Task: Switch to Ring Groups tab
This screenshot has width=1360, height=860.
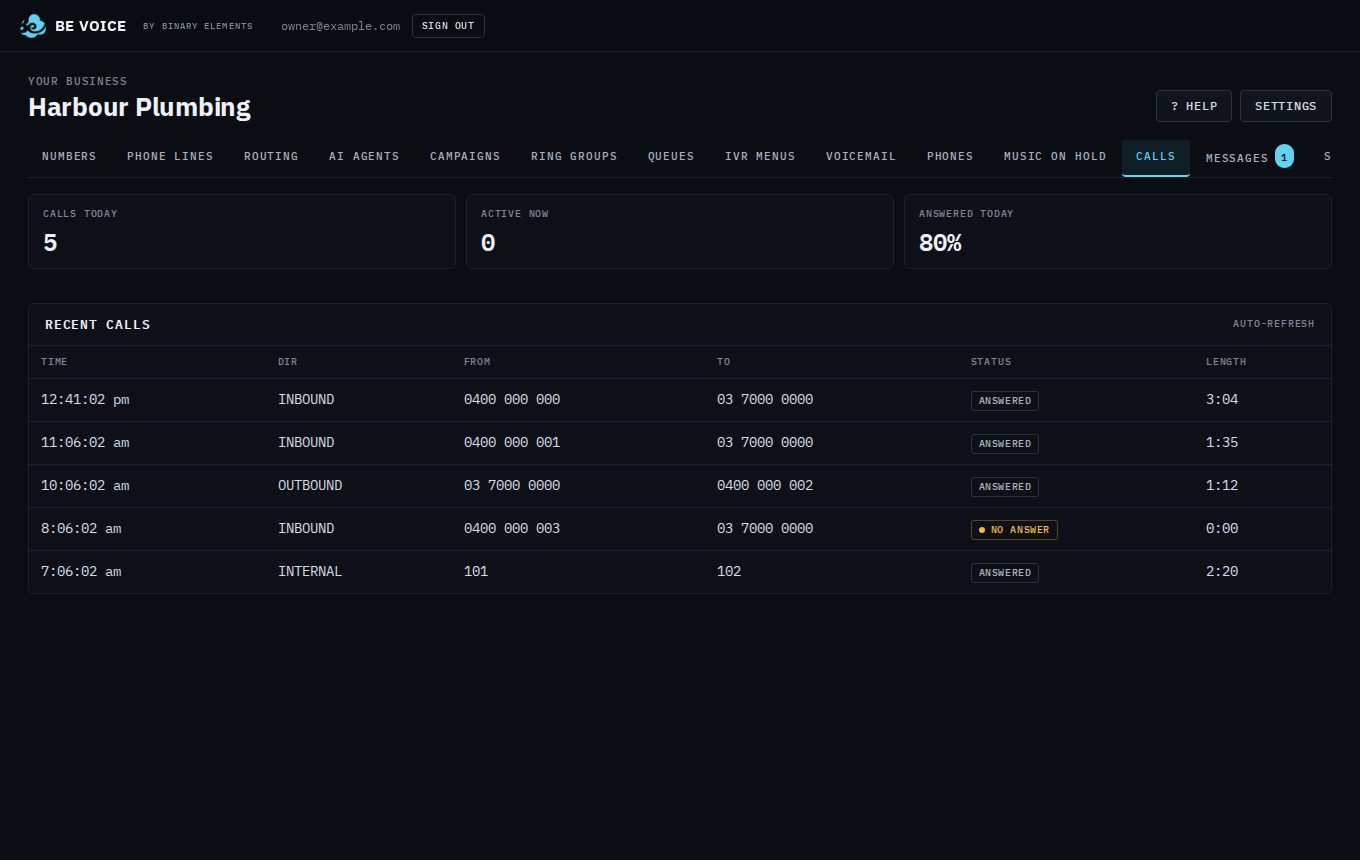Action: tap(574, 157)
